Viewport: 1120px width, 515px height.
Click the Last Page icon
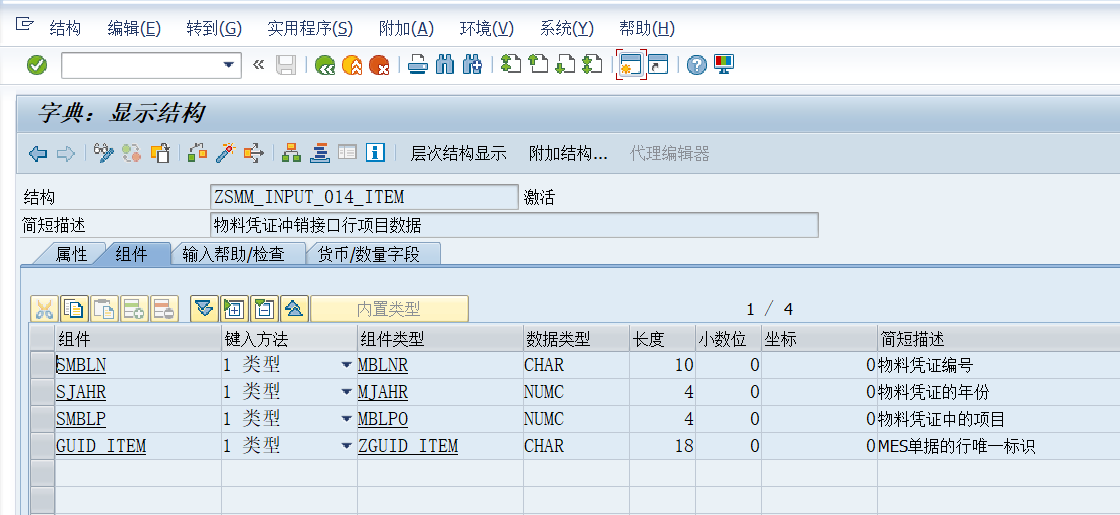tap(592, 65)
